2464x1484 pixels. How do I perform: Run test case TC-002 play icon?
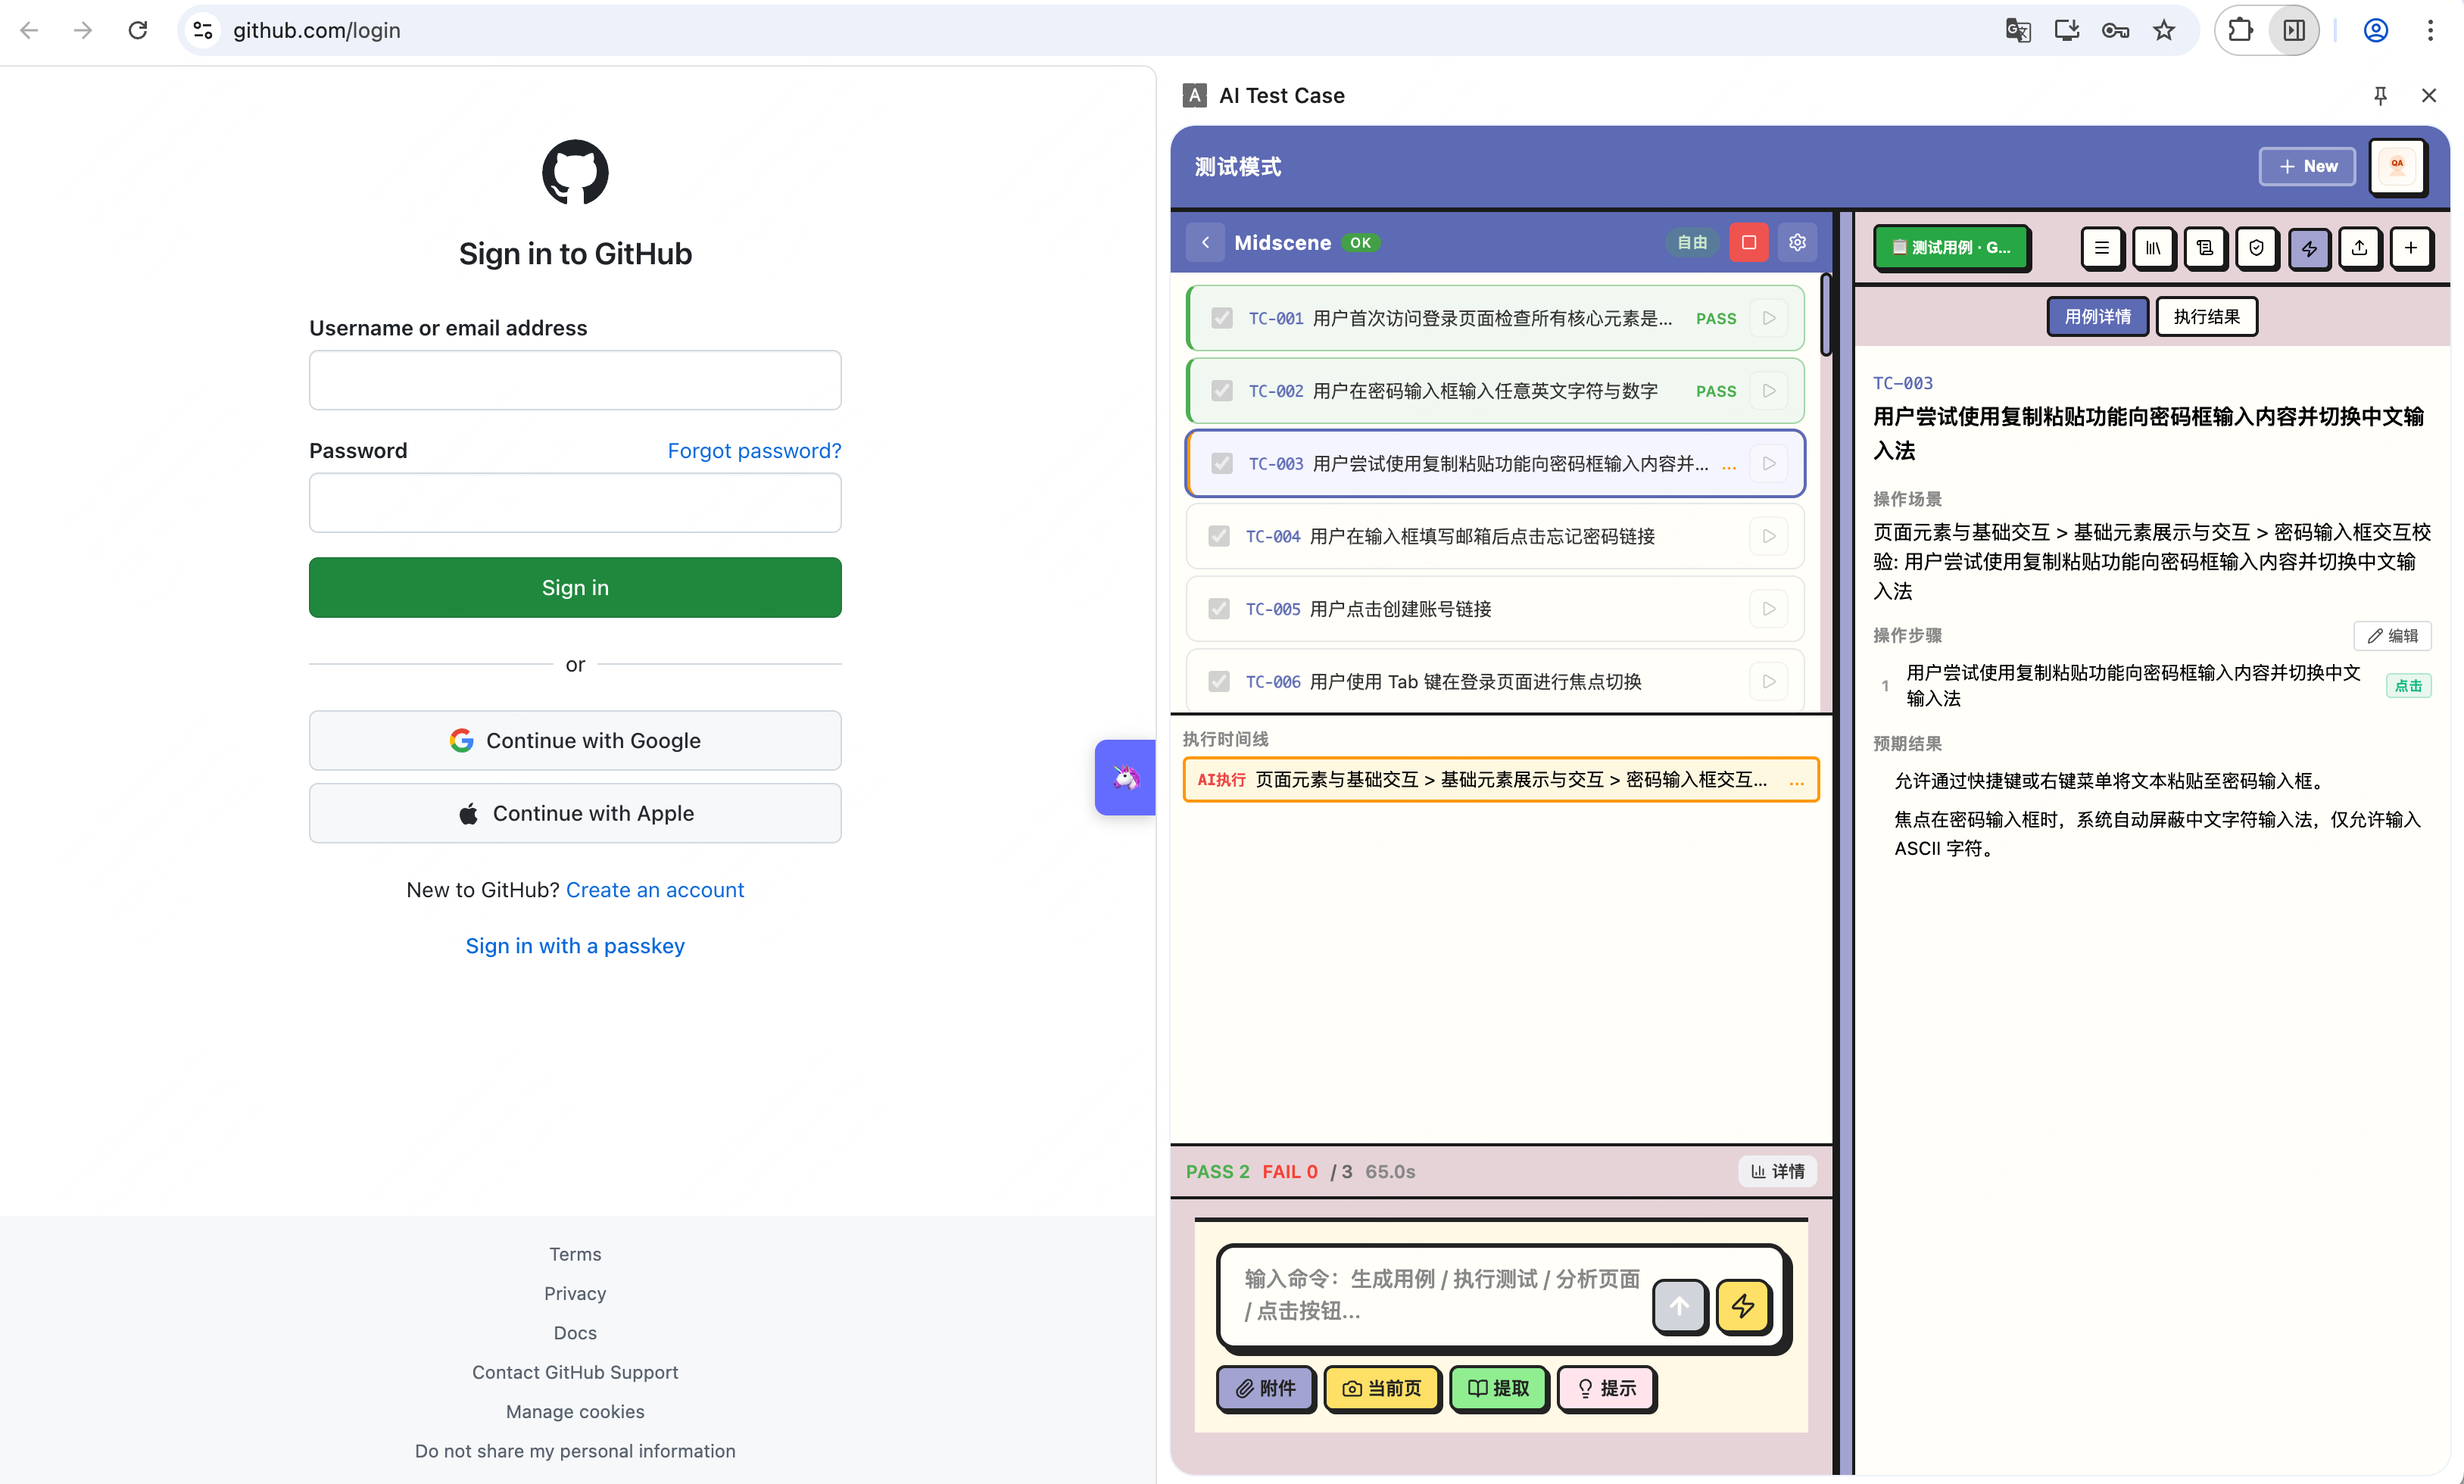(1769, 391)
